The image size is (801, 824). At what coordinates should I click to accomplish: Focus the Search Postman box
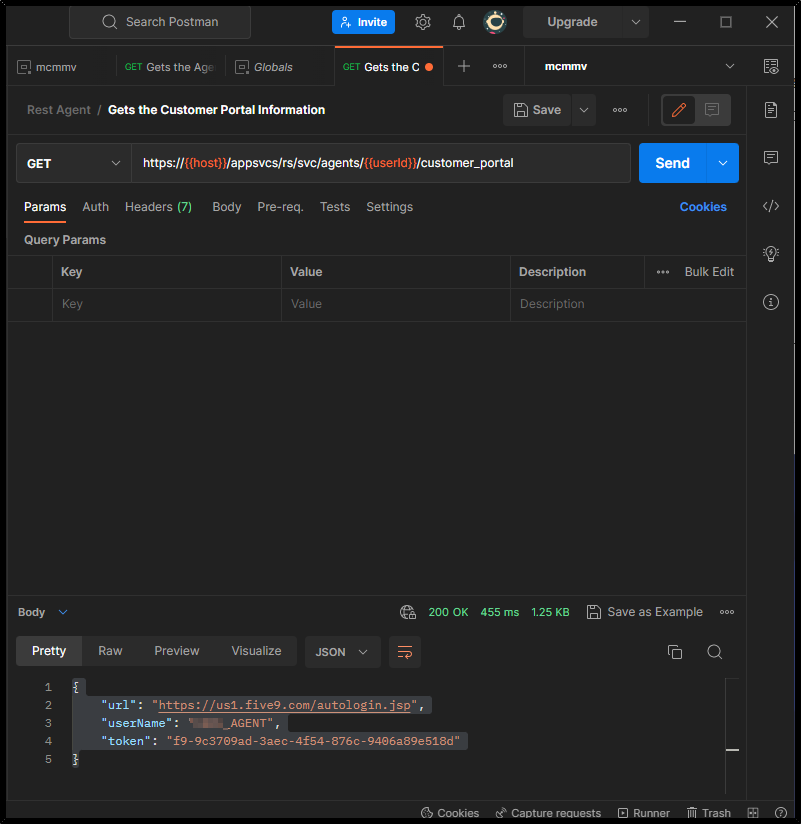(x=160, y=22)
